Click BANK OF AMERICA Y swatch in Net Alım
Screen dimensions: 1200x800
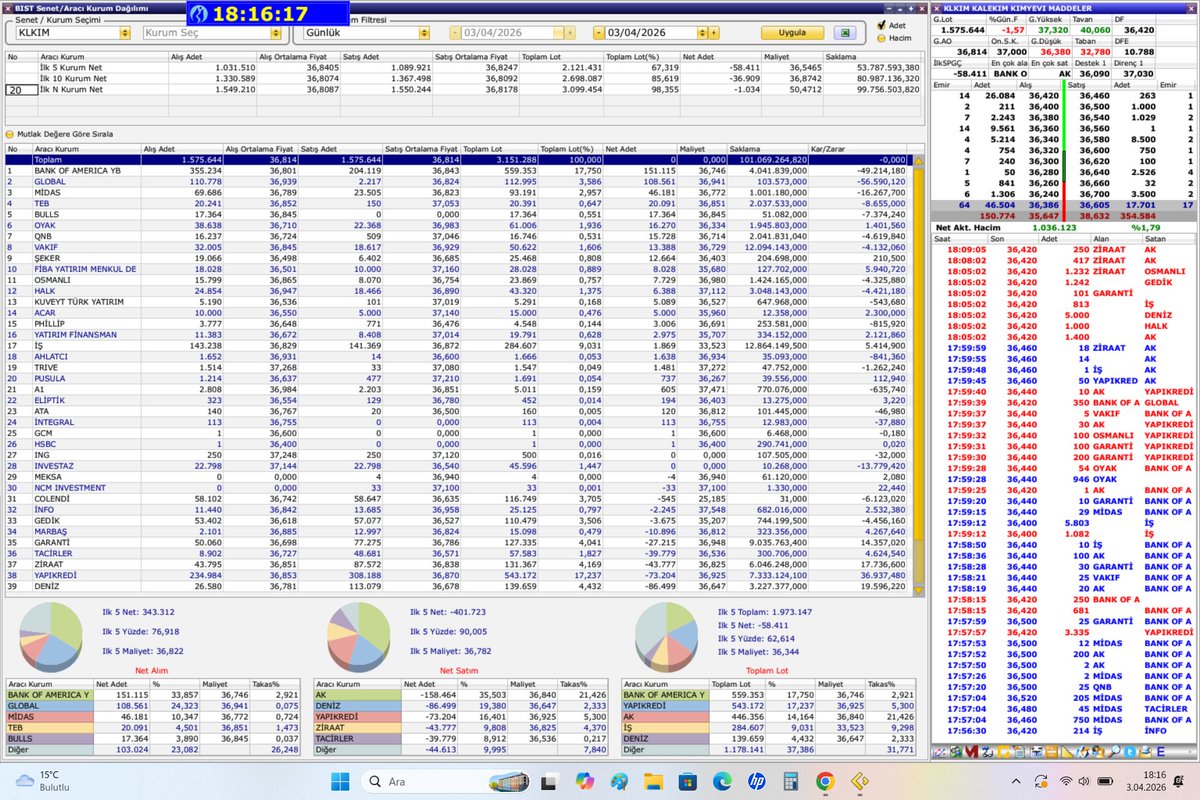48,694
